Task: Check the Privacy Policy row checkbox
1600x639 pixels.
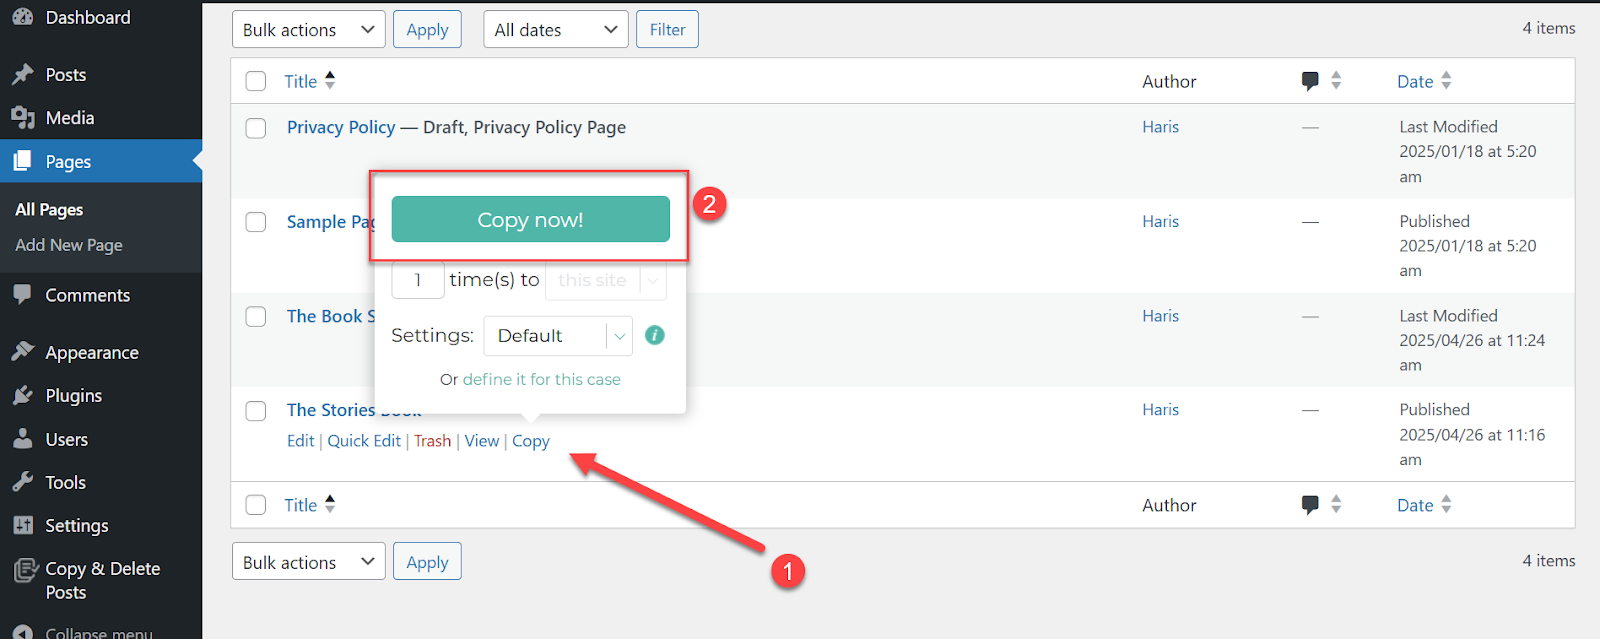Action: click(256, 128)
